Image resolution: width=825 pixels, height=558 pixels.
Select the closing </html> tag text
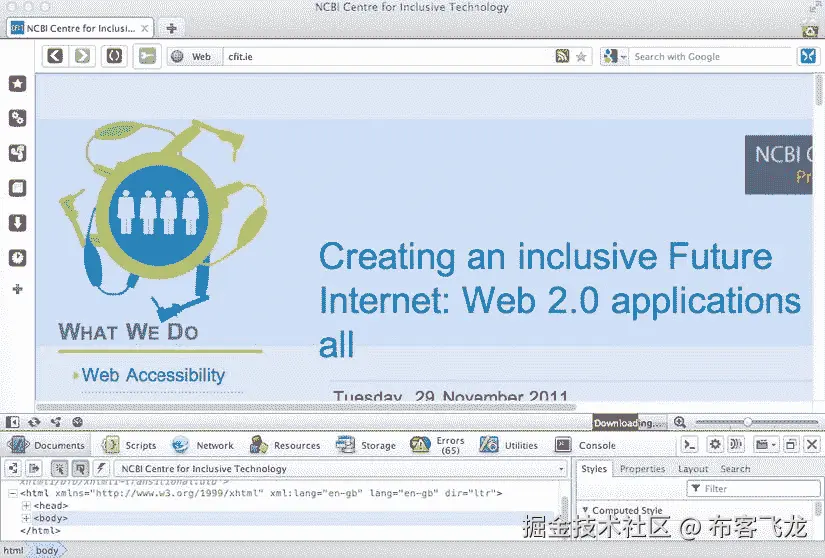coord(40,531)
